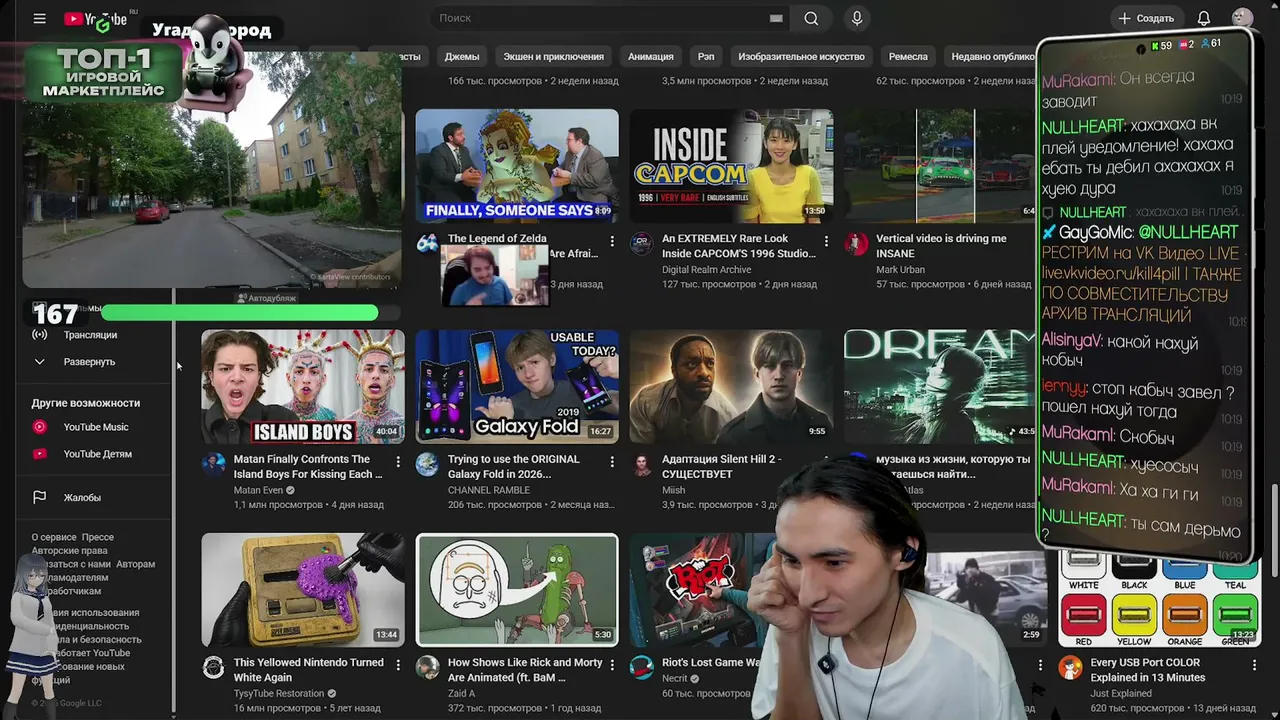Click the magnifier search button

[811, 18]
